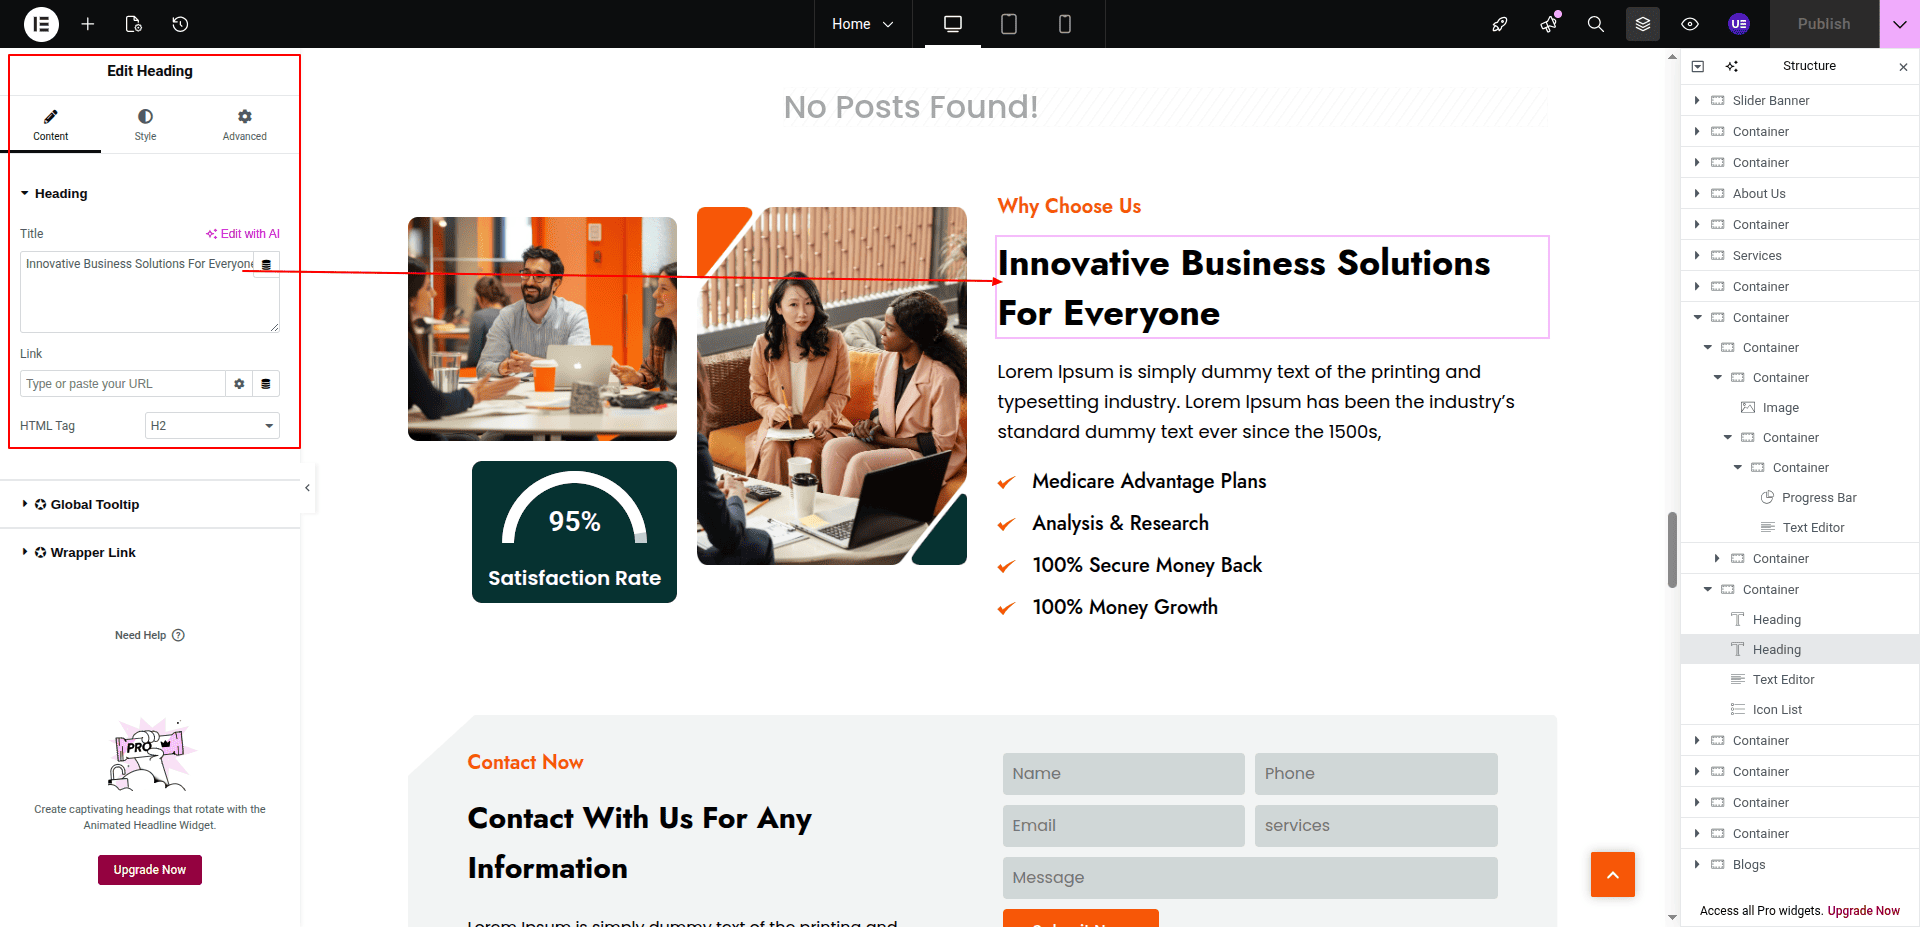Switch to the Advanced tab
The image size is (1920, 927).
coord(245,125)
